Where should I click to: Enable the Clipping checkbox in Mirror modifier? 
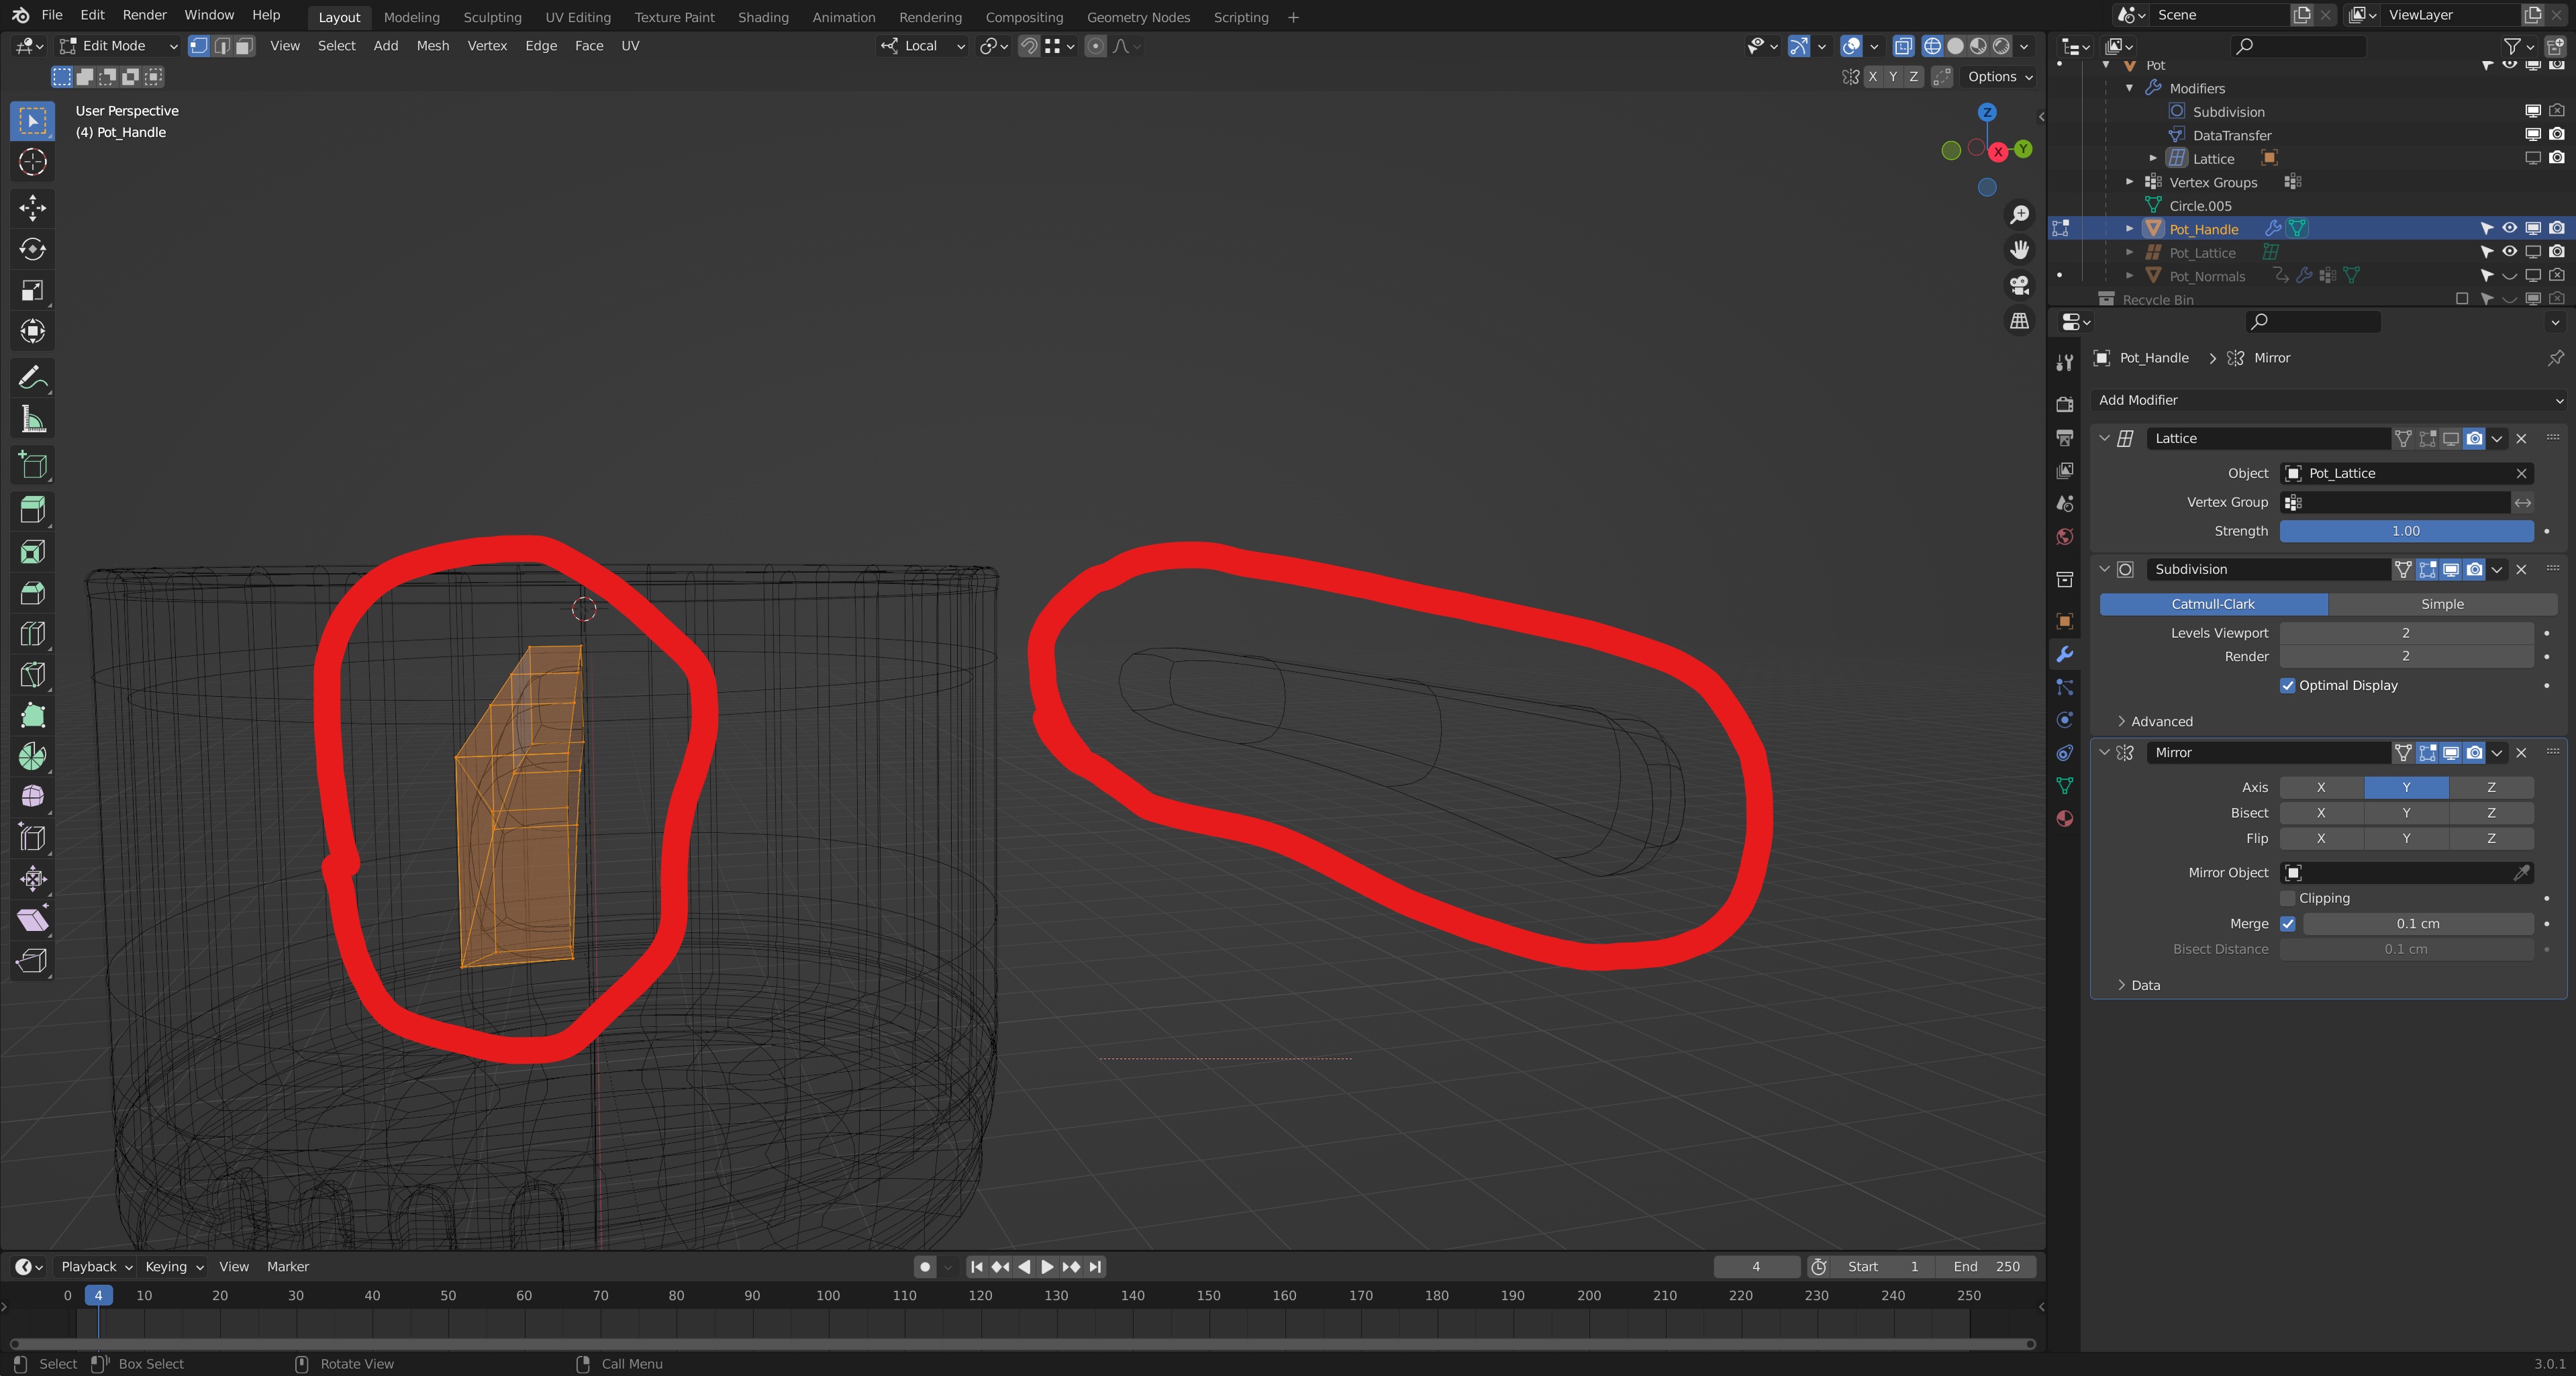(2288, 898)
